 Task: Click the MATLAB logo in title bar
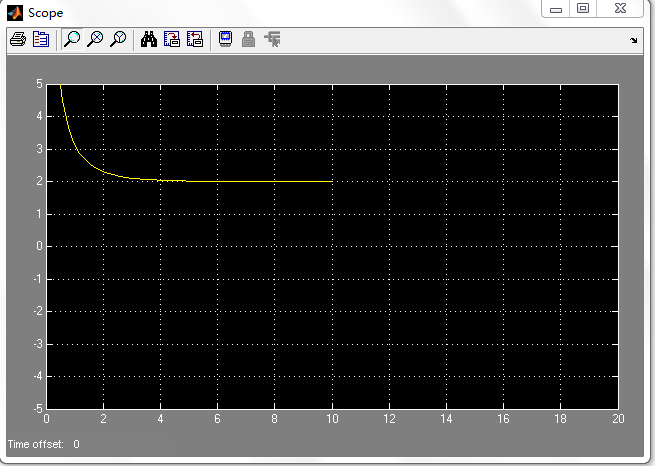click(15, 13)
